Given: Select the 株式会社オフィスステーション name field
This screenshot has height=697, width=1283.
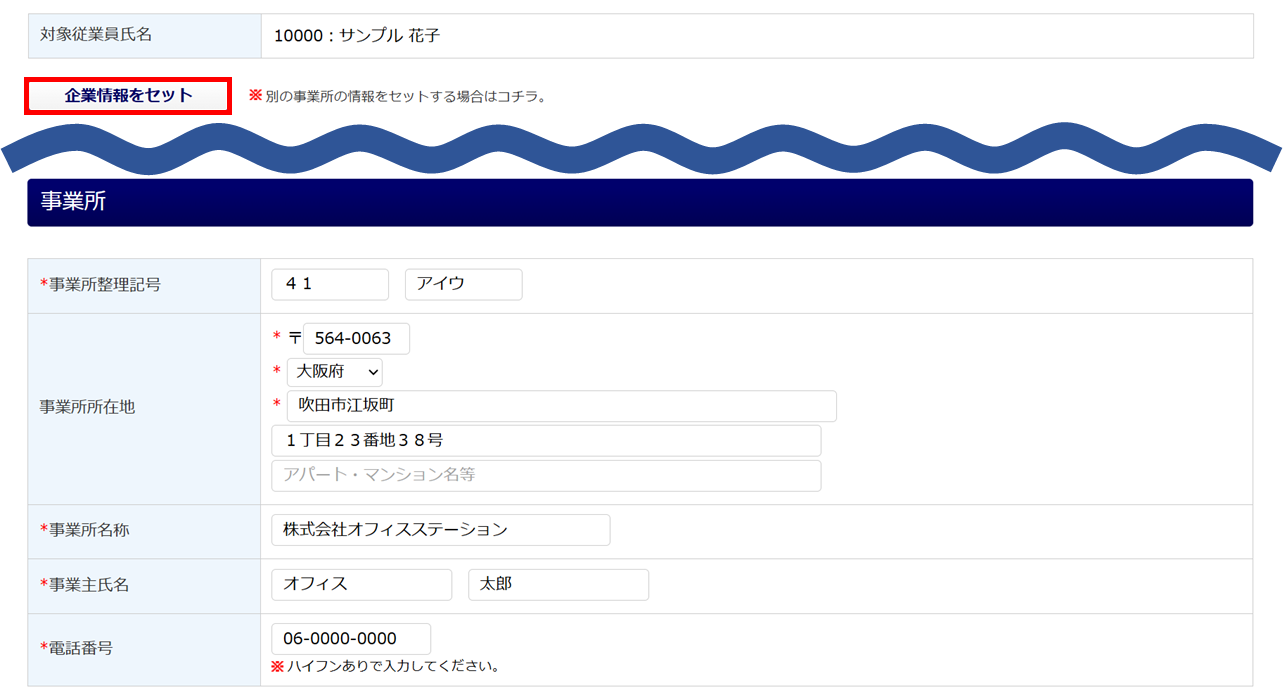Looking at the screenshot, I should [x=441, y=530].
